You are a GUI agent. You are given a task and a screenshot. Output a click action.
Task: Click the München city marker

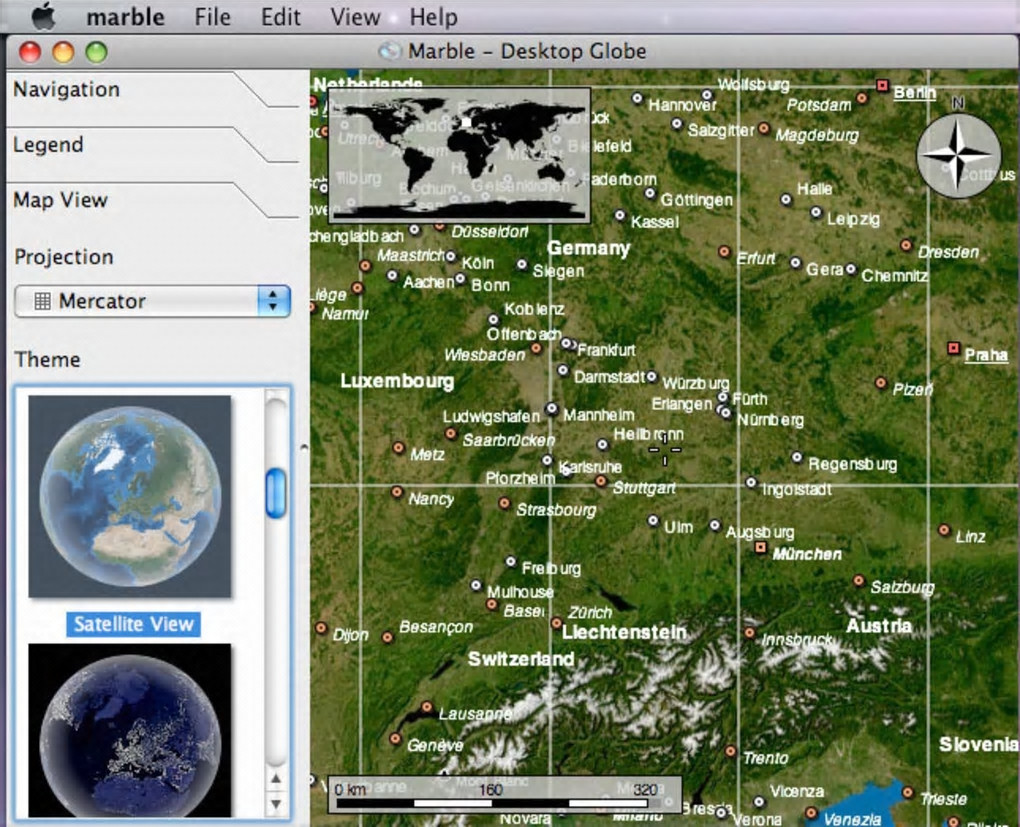click(760, 548)
